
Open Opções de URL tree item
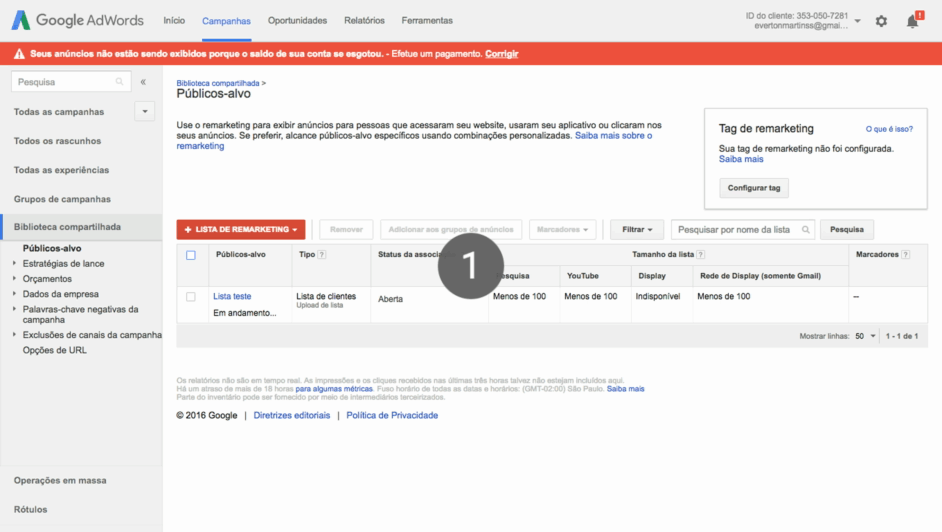click(55, 350)
